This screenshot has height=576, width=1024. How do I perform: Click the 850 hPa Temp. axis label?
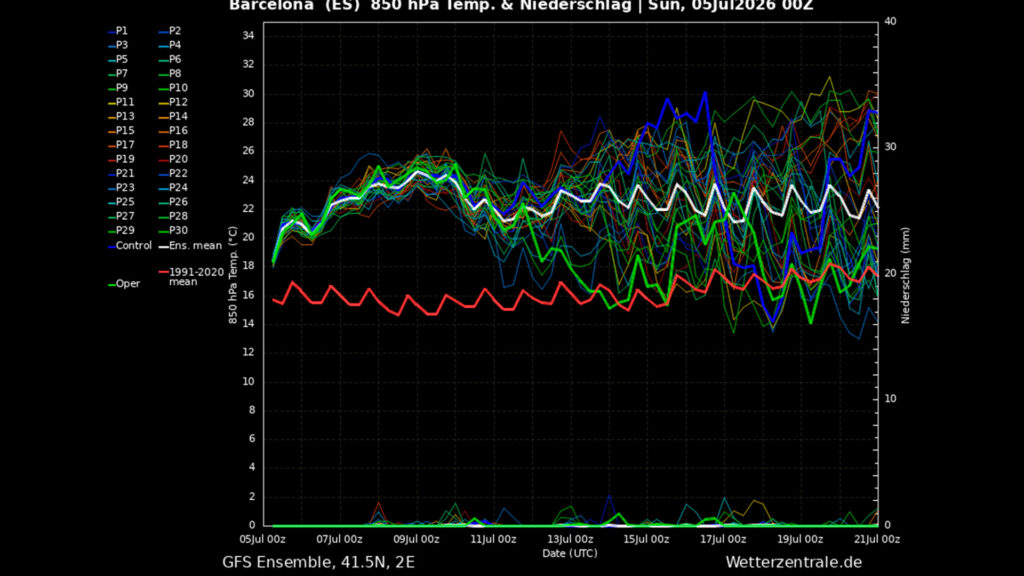[x=232, y=275]
